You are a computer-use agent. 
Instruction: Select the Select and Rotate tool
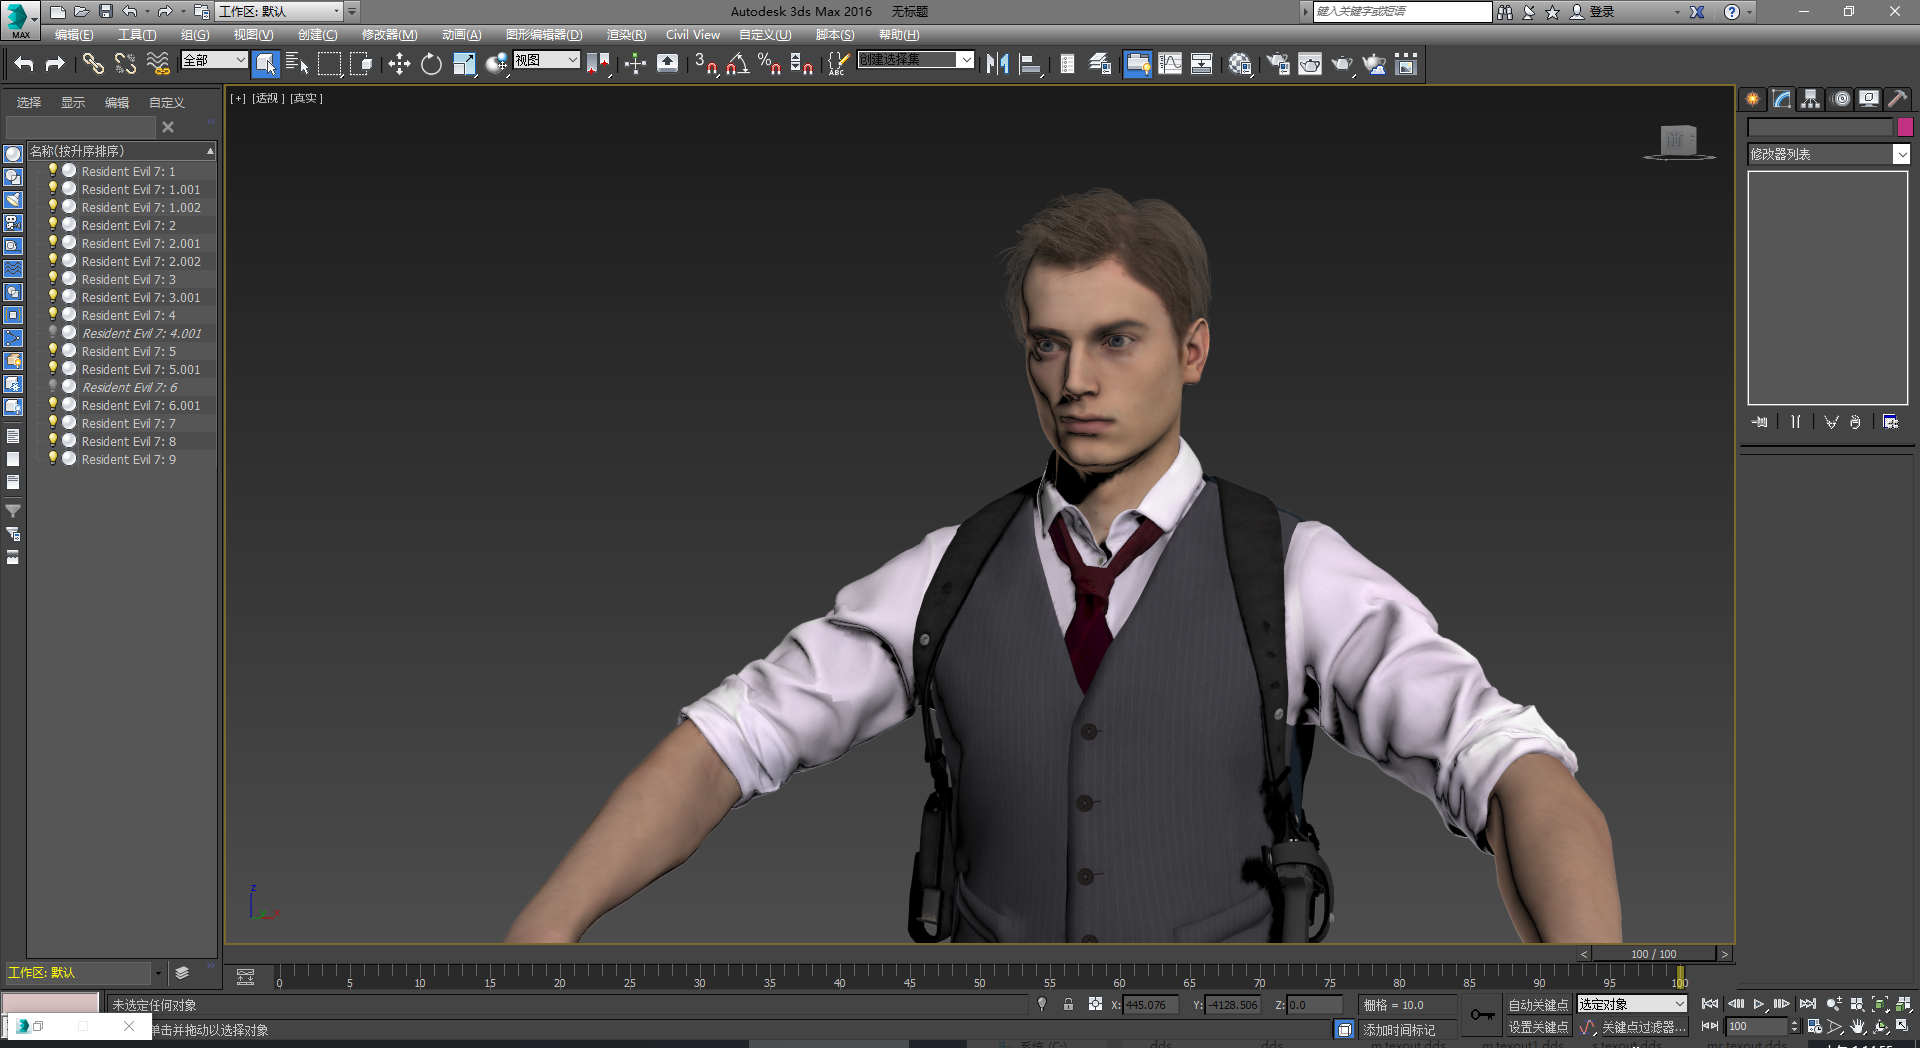431,64
